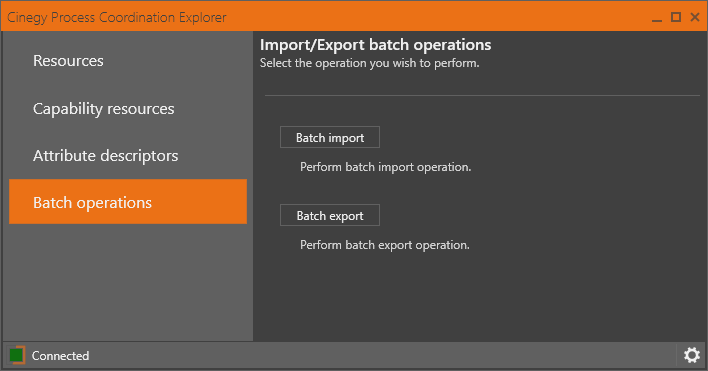Click the 'Import/Export batch operations' heading
Screen dimensions: 708x371
pyautogui.click(x=375, y=45)
